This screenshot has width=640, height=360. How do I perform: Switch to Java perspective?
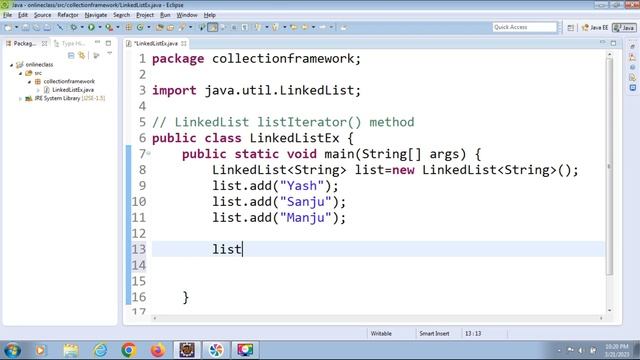pyautogui.click(x=624, y=27)
